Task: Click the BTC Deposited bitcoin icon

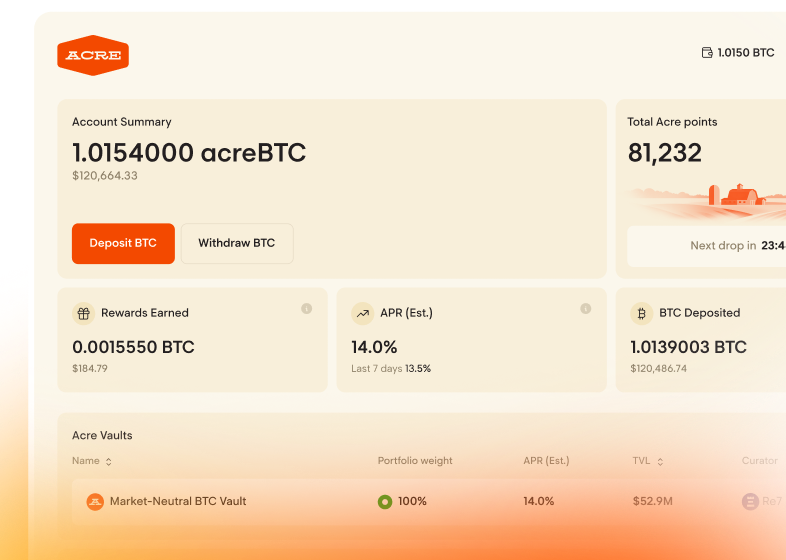Action: point(642,313)
